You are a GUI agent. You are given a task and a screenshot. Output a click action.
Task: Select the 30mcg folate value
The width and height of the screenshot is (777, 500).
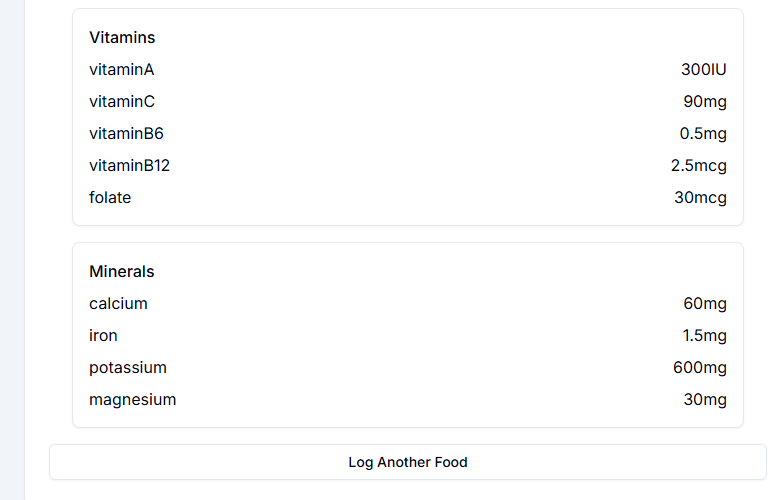tap(700, 198)
